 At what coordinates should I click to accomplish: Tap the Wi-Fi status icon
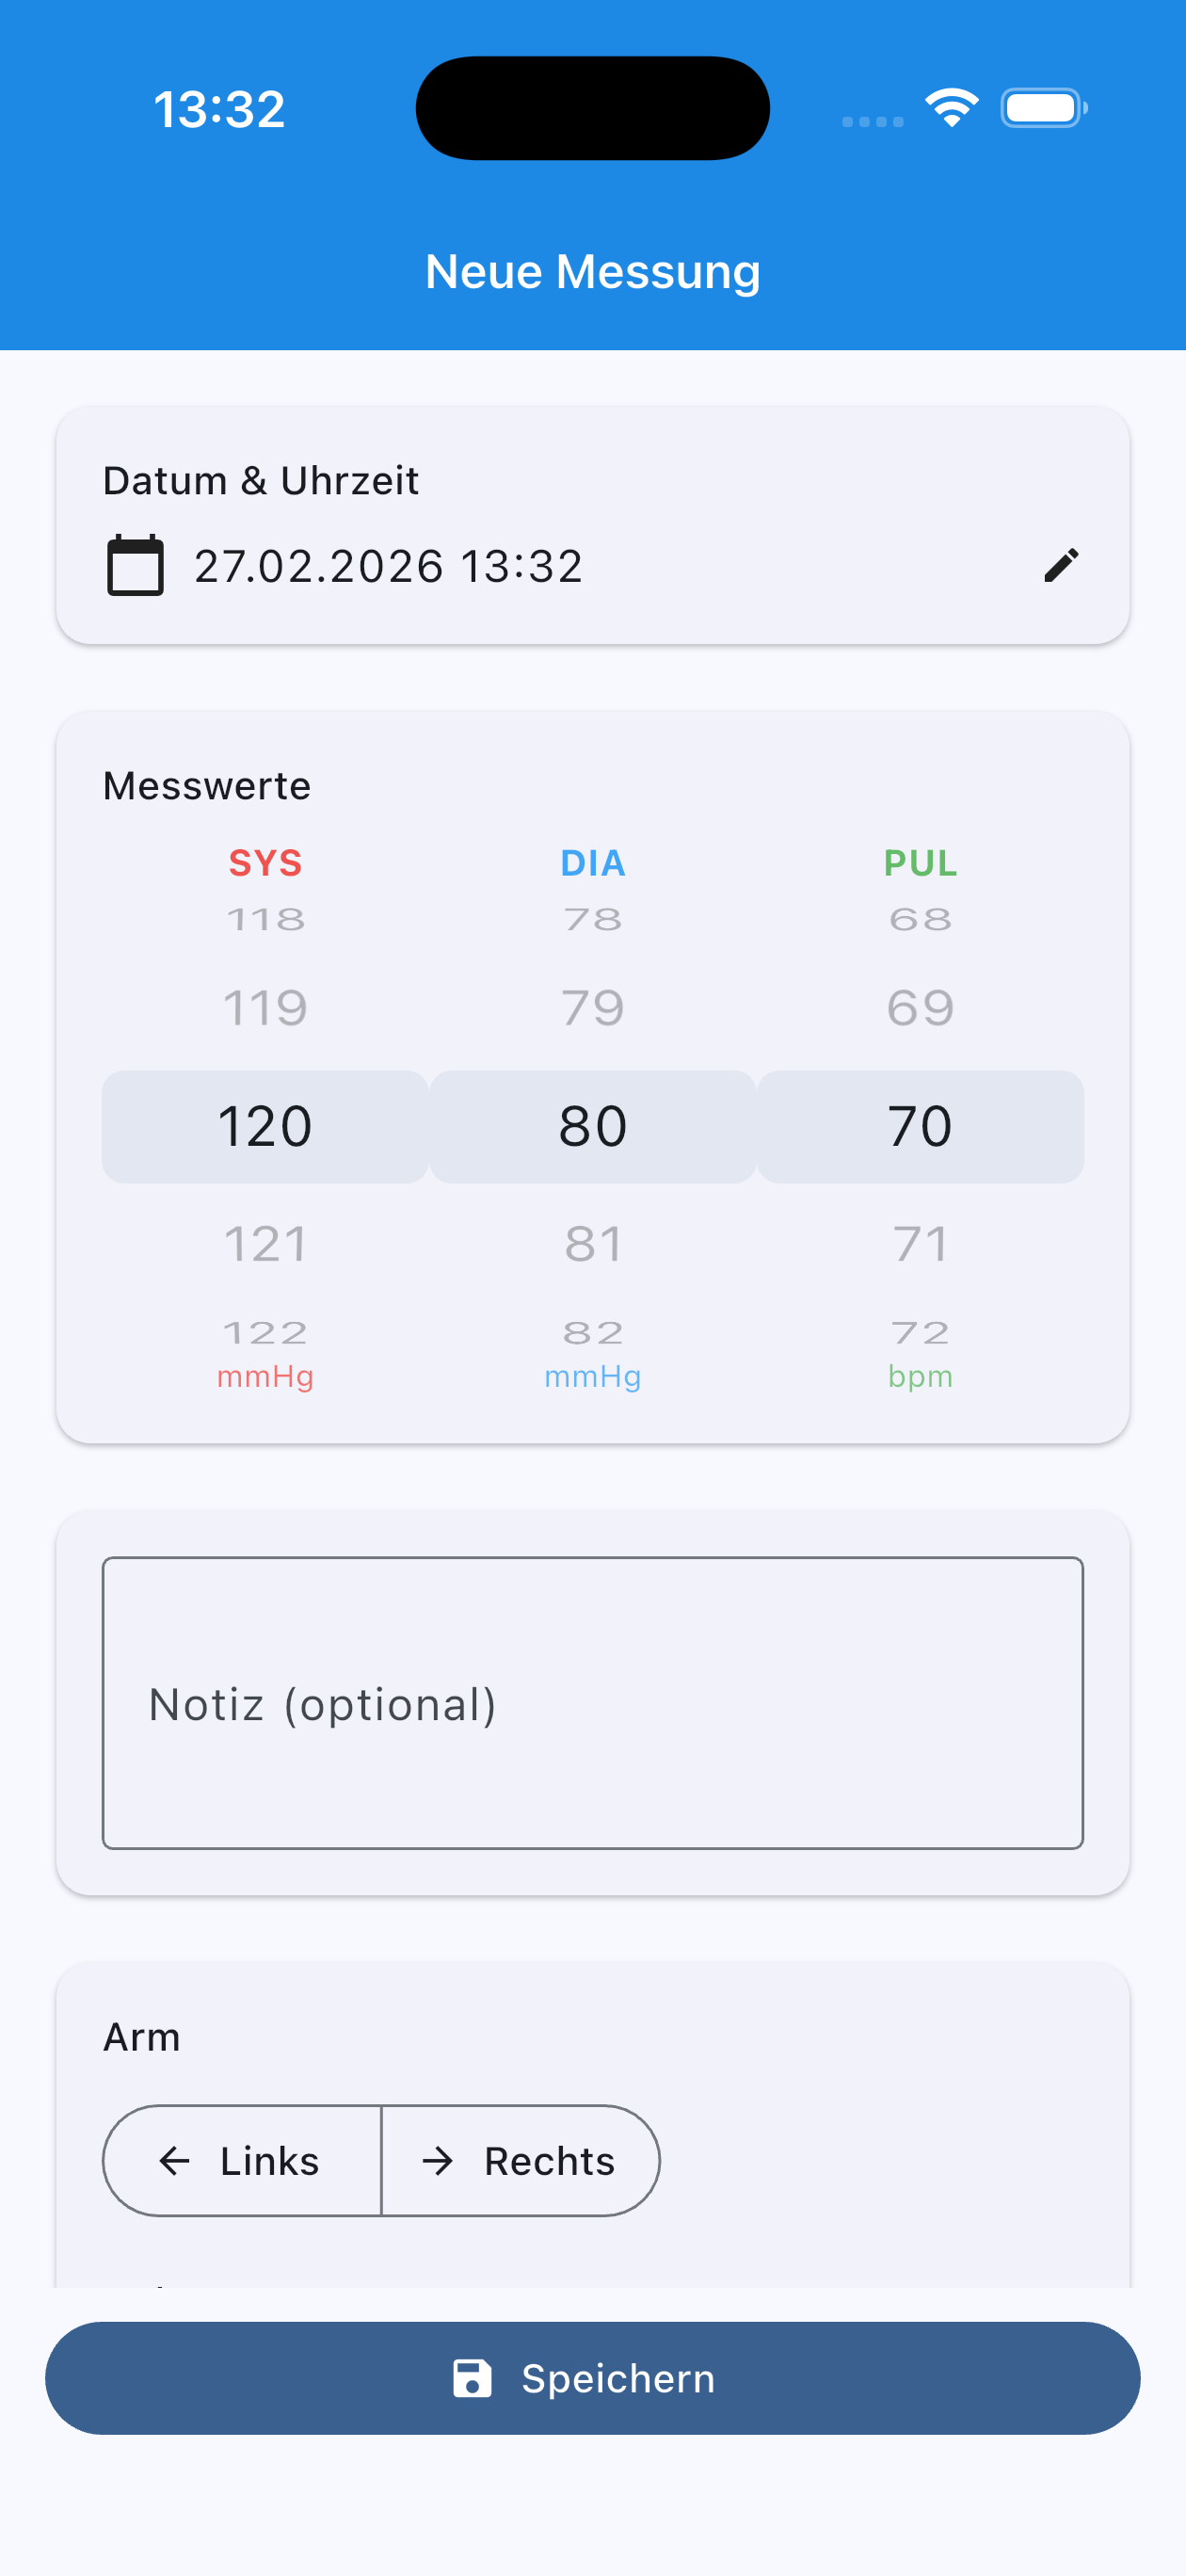[951, 107]
